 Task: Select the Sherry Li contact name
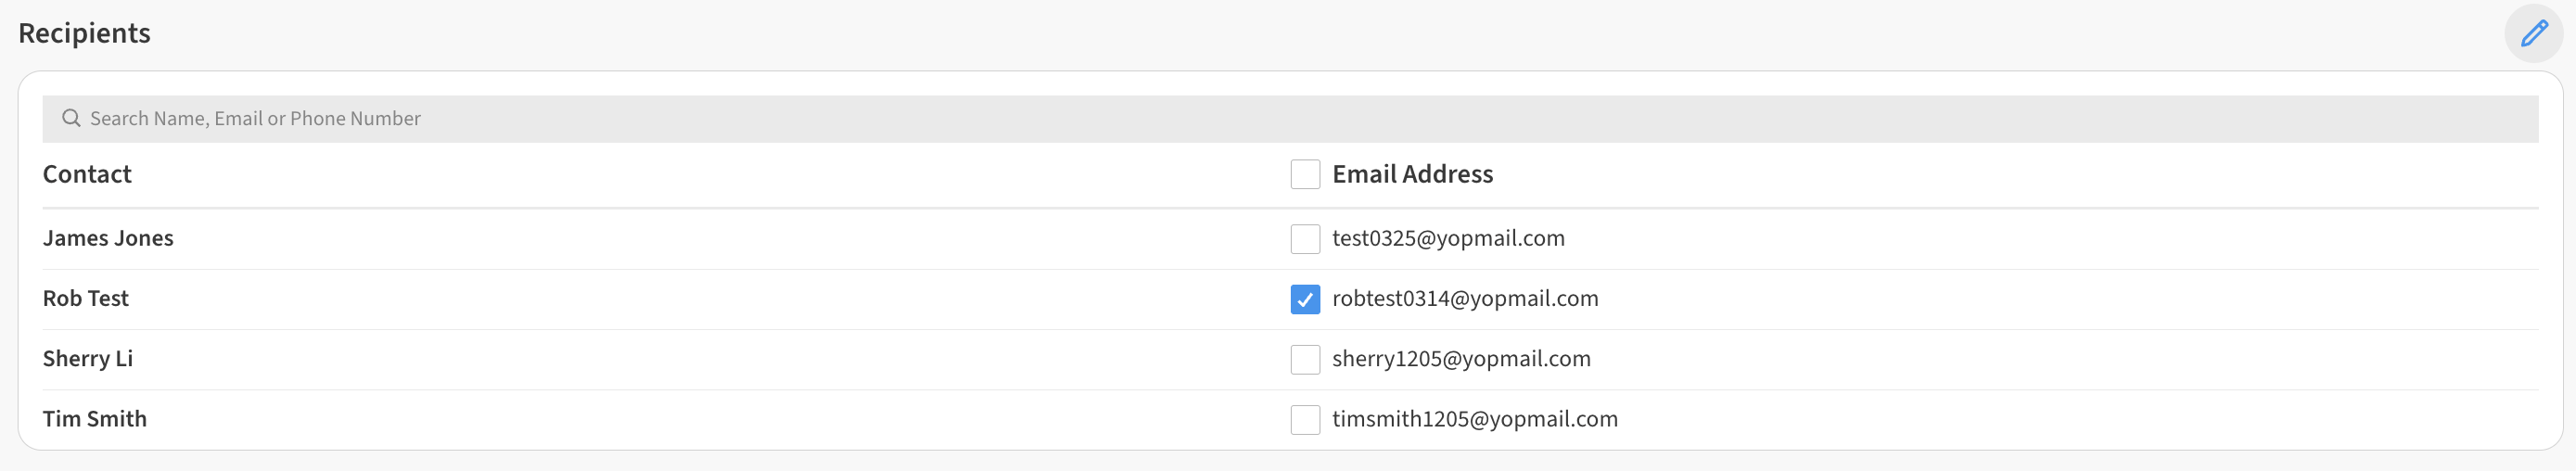(x=88, y=358)
